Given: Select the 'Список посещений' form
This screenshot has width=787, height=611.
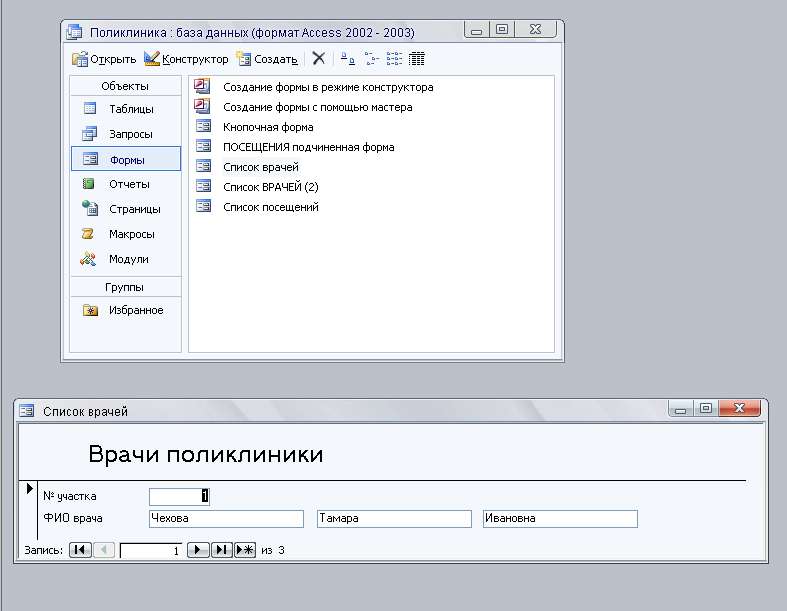Looking at the screenshot, I should (x=271, y=207).
